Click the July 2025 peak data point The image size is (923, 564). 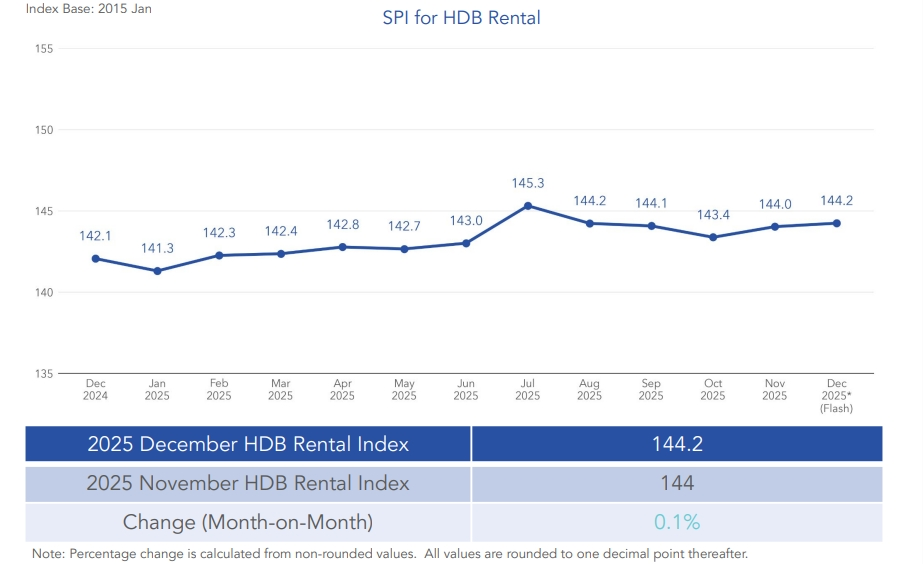528,206
